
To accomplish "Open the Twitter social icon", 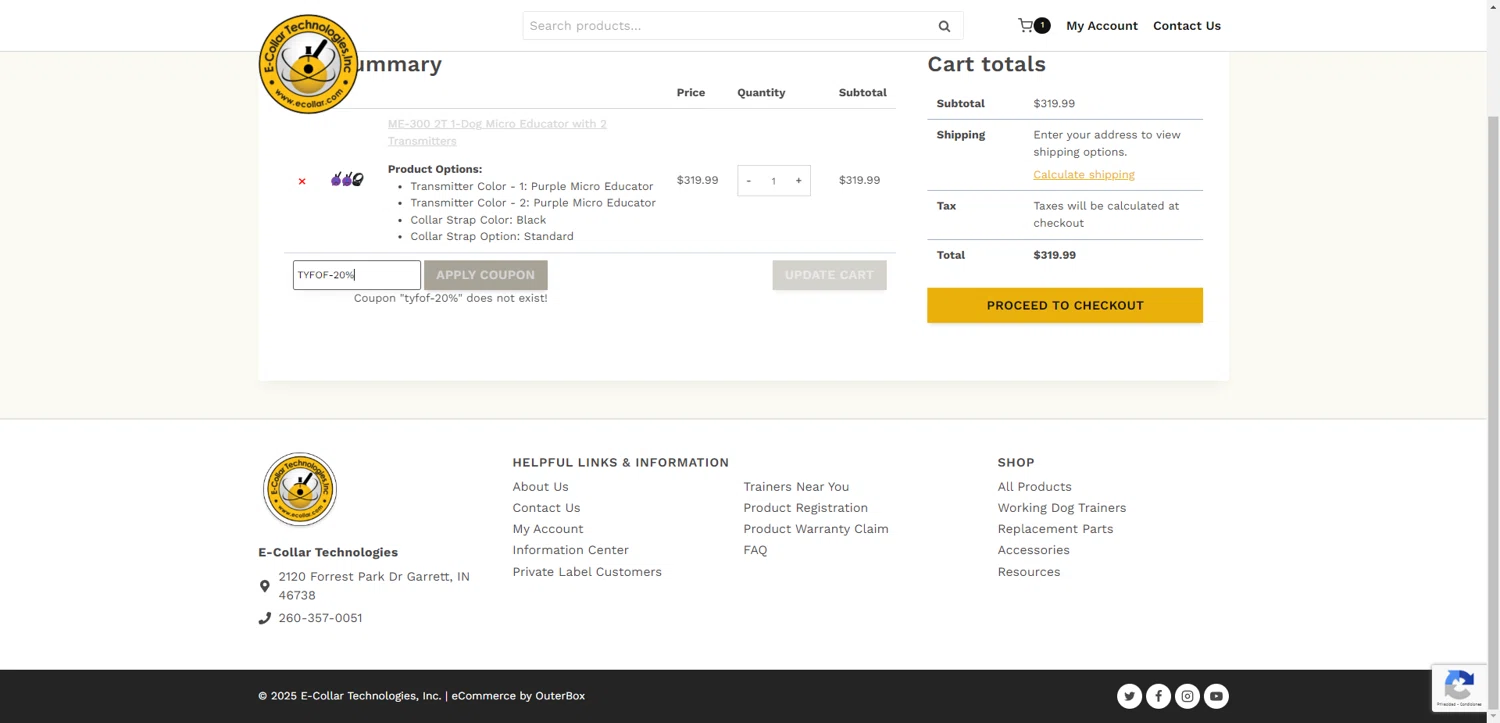I will (1129, 696).
